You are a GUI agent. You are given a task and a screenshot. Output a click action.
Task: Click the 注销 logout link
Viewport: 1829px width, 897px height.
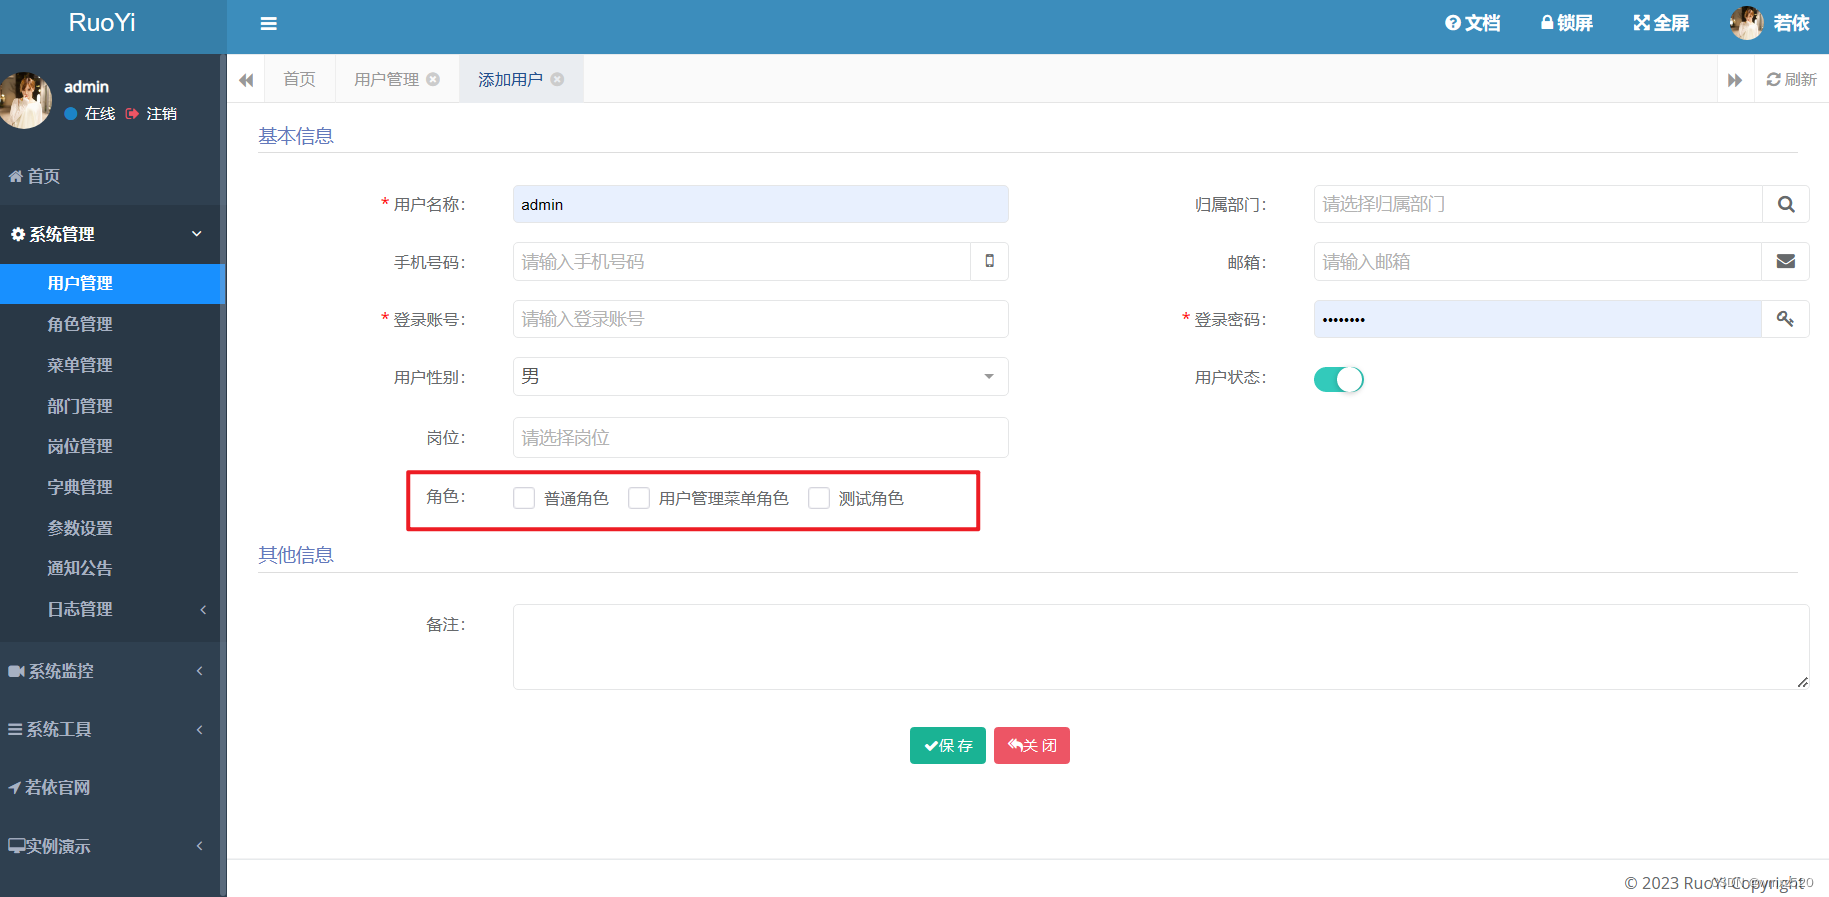click(151, 114)
